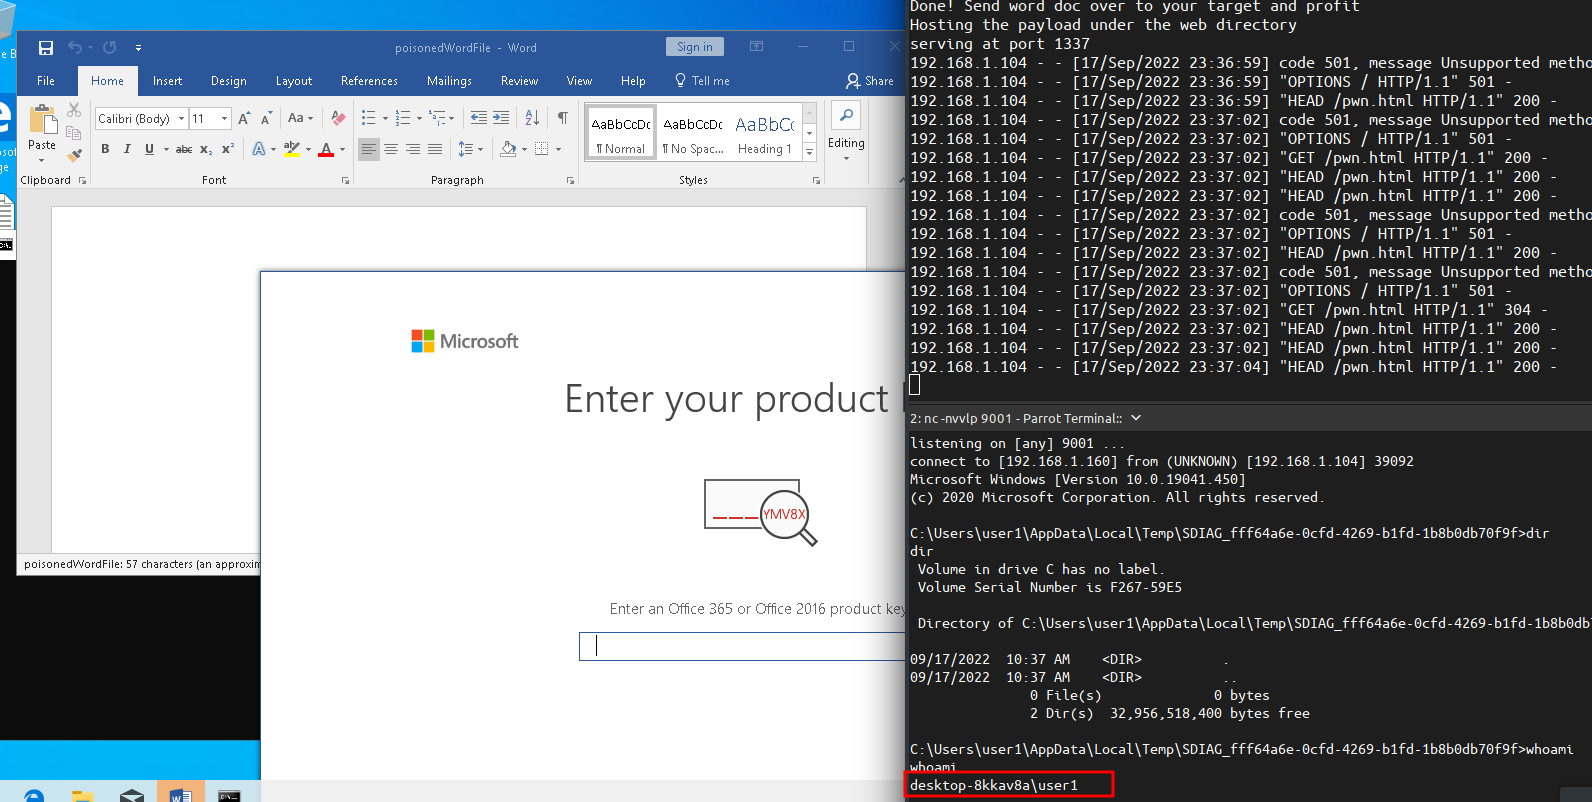Toggle Underline formatting

(x=149, y=149)
